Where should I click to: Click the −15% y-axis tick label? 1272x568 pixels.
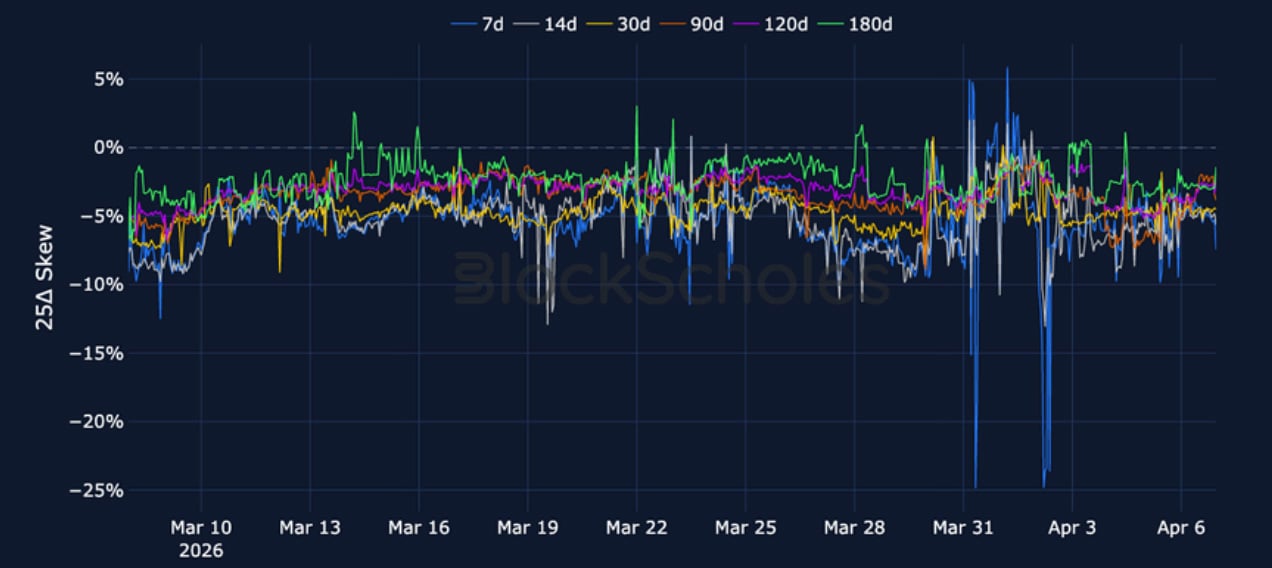pyautogui.click(x=93, y=353)
